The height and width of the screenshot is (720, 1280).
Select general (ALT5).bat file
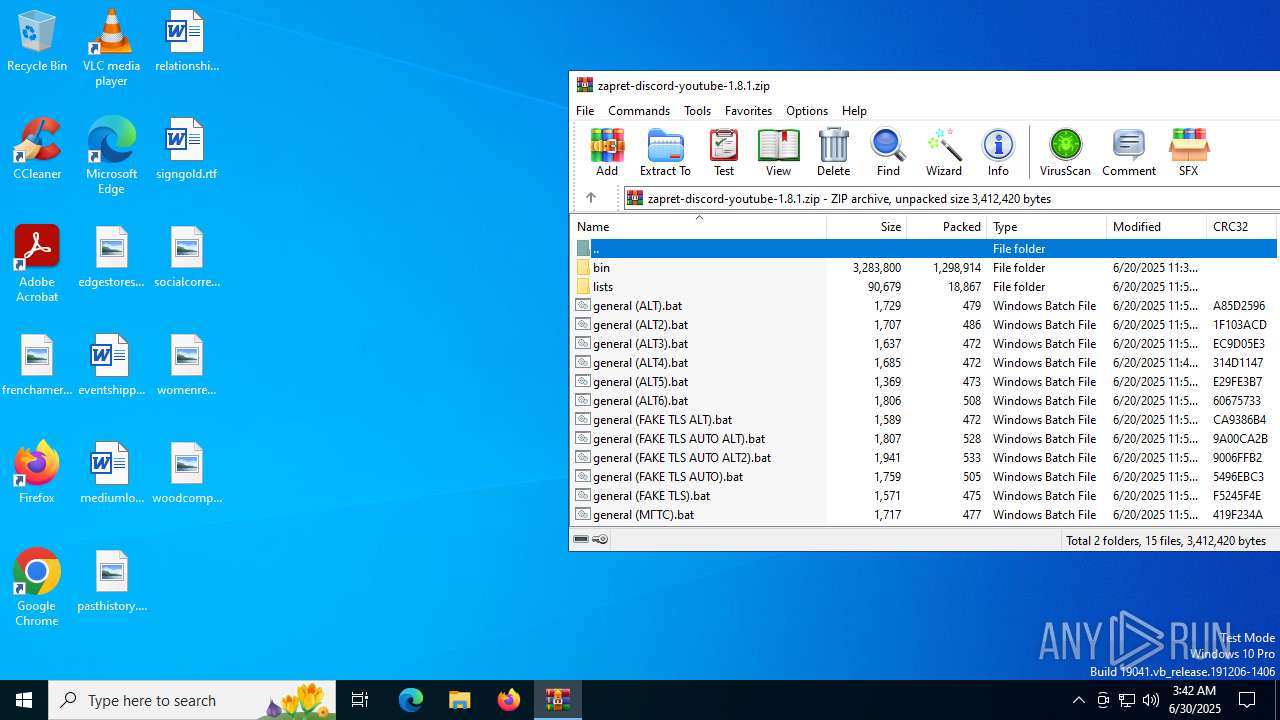pyautogui.click(x=924, y=382)
